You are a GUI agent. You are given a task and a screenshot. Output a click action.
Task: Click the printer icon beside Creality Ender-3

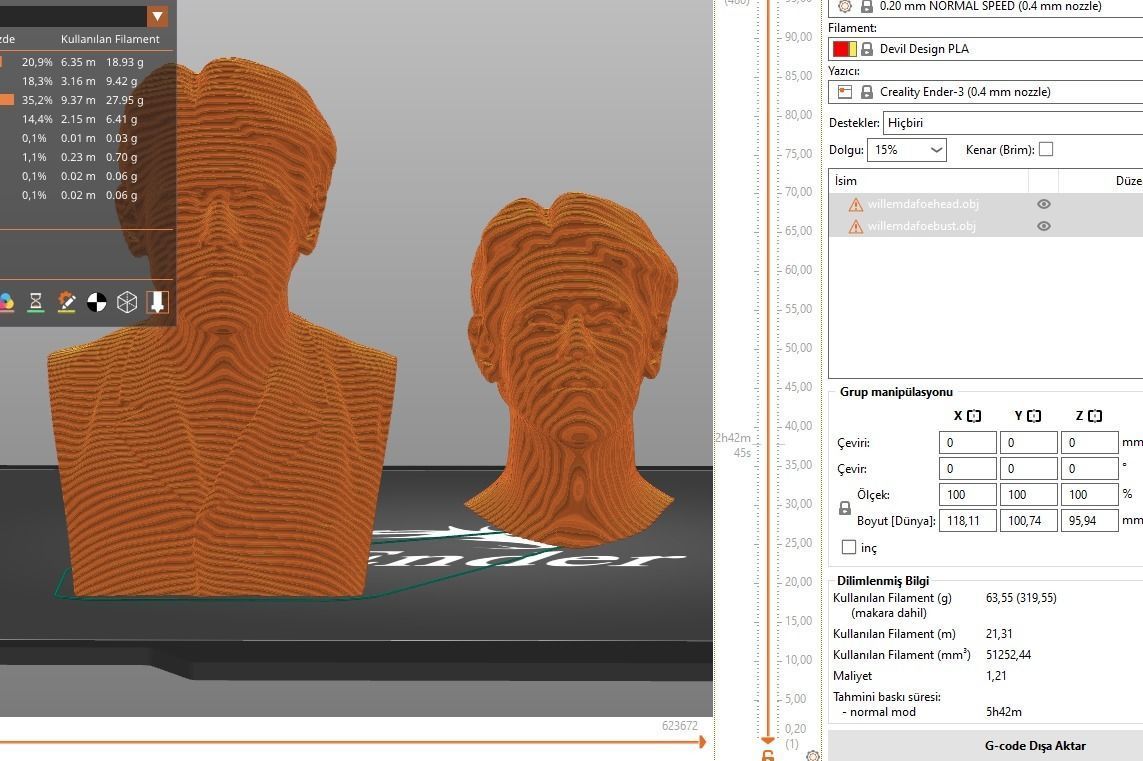pos(845,92)
